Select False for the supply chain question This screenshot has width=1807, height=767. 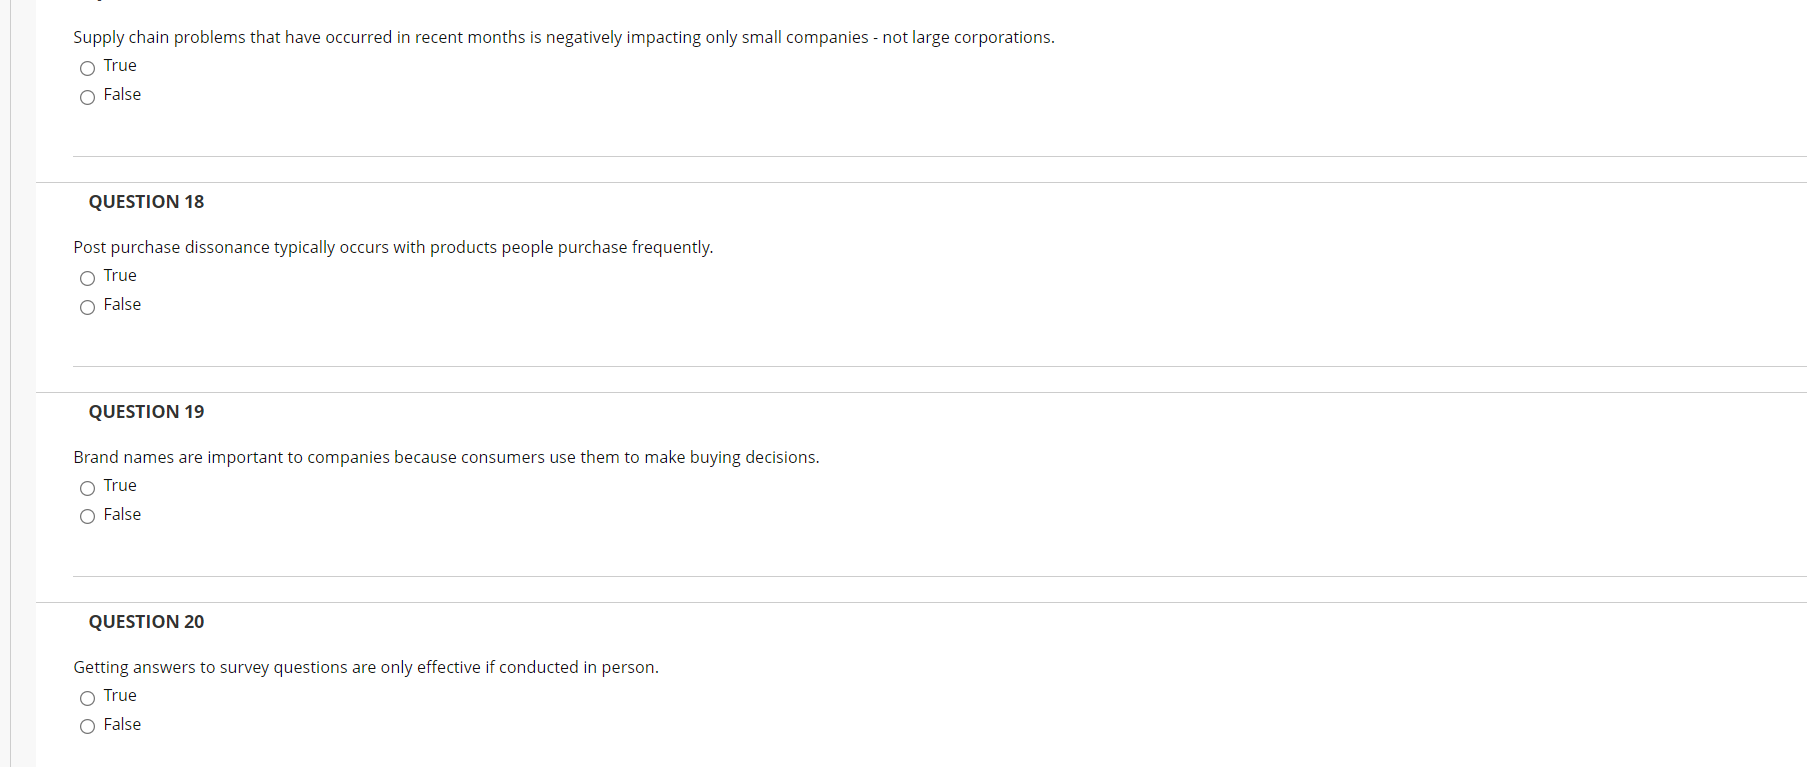point(87,97)
